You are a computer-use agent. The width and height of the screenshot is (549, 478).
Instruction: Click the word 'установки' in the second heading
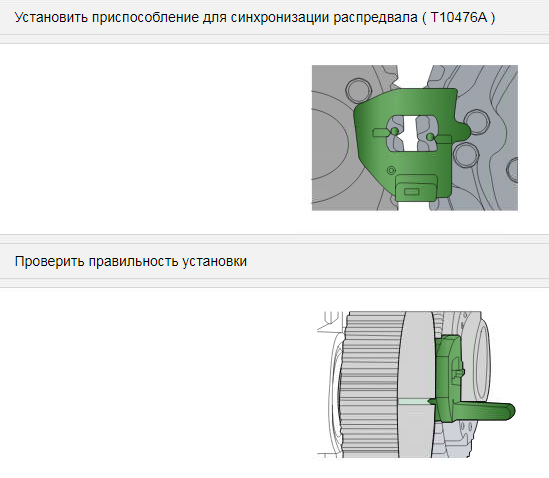pyautogui.click(x=215, y=262)
